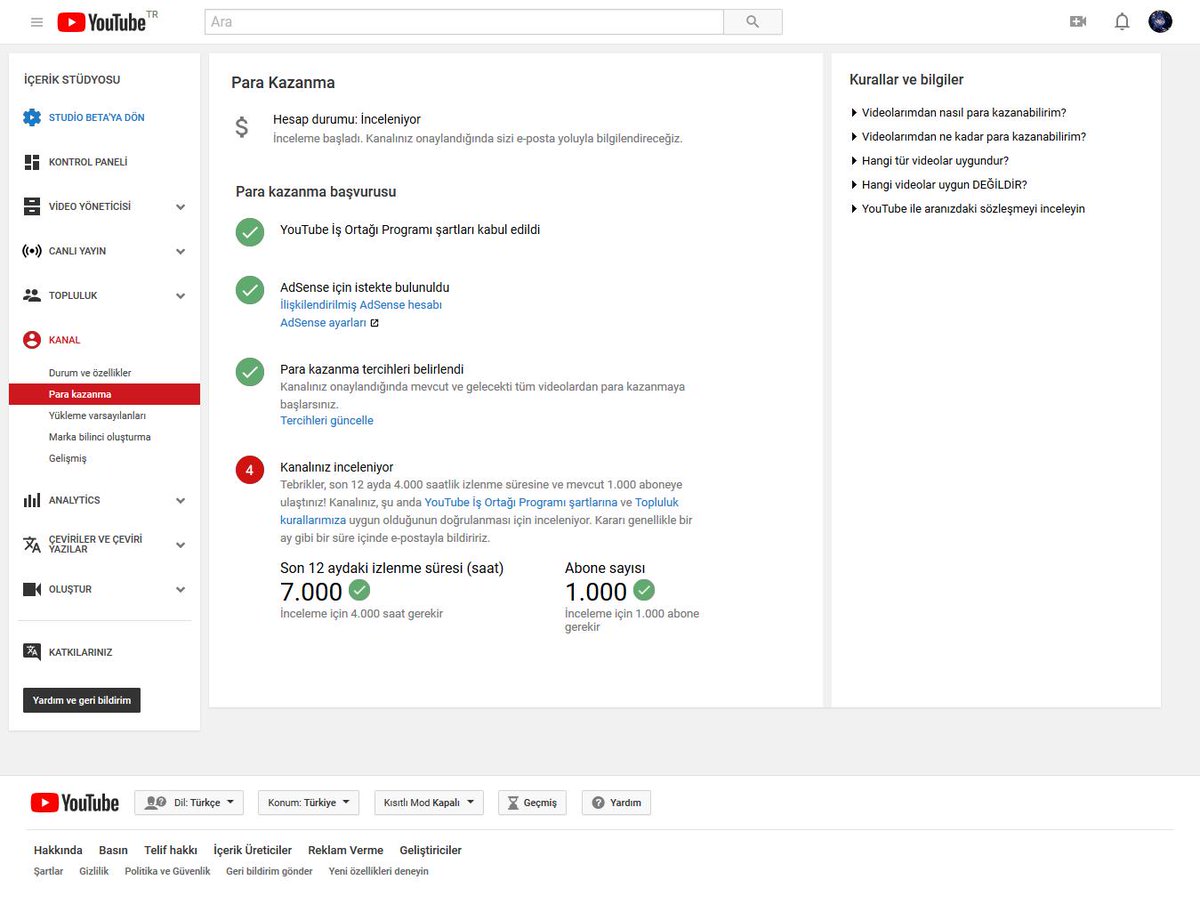Click the search magnifier button
This screenshot has width=1200, height=904.
pyautogui.click(x=753, y=22)
